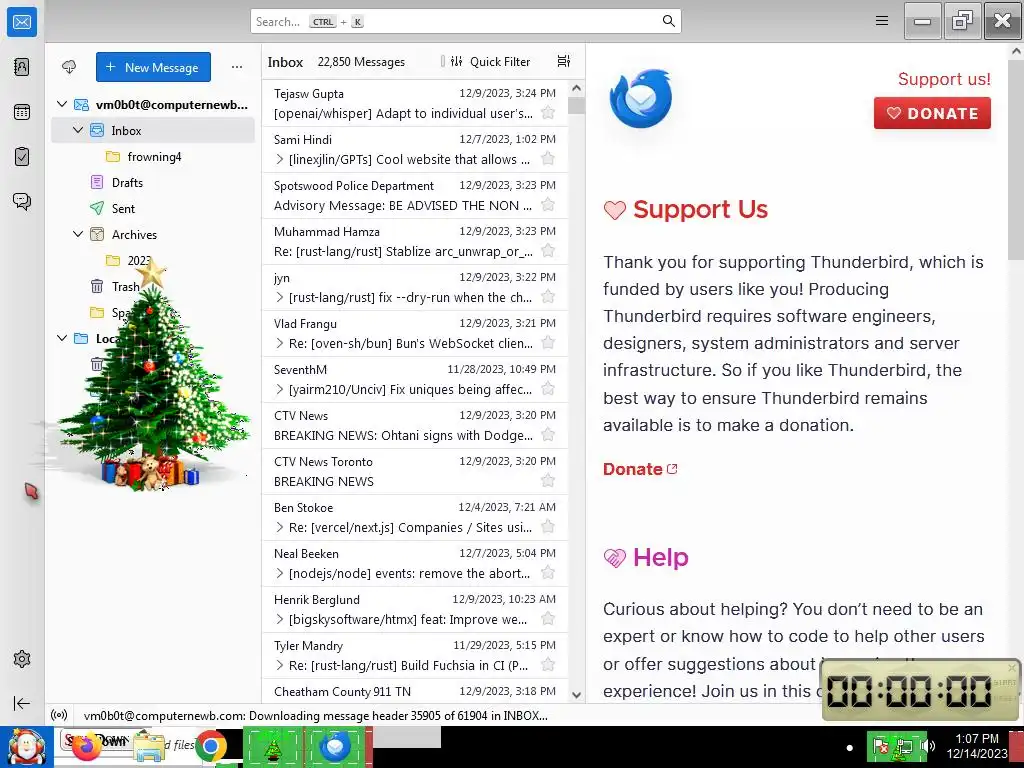Expand the Vlad Frangu thread
This screenshot has width=1024, height=768.
pos(280,343)
